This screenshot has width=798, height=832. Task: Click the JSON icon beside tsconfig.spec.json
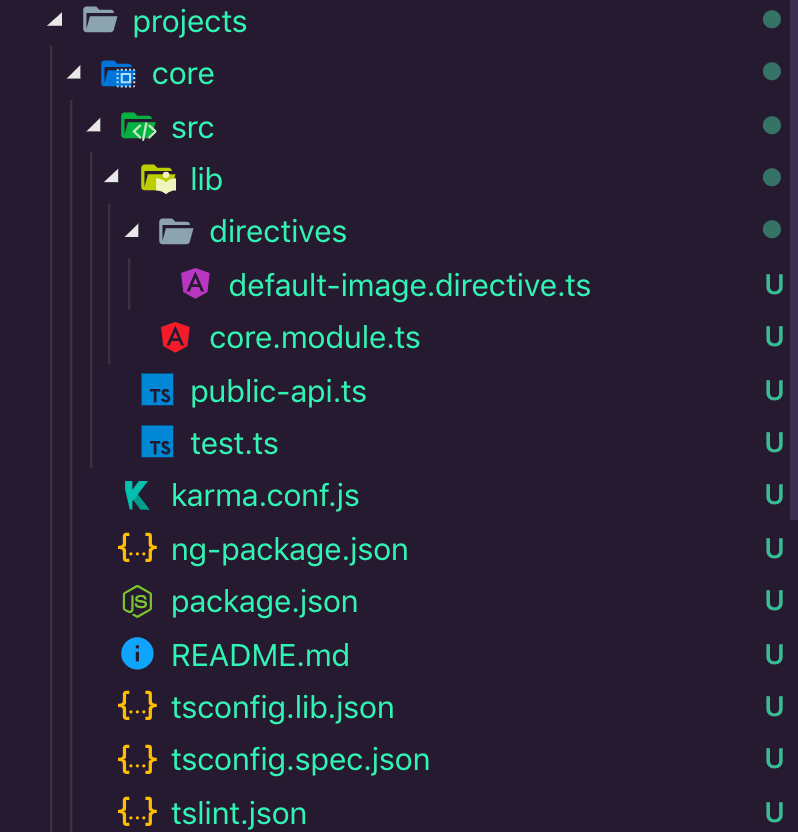click(138, 758)
